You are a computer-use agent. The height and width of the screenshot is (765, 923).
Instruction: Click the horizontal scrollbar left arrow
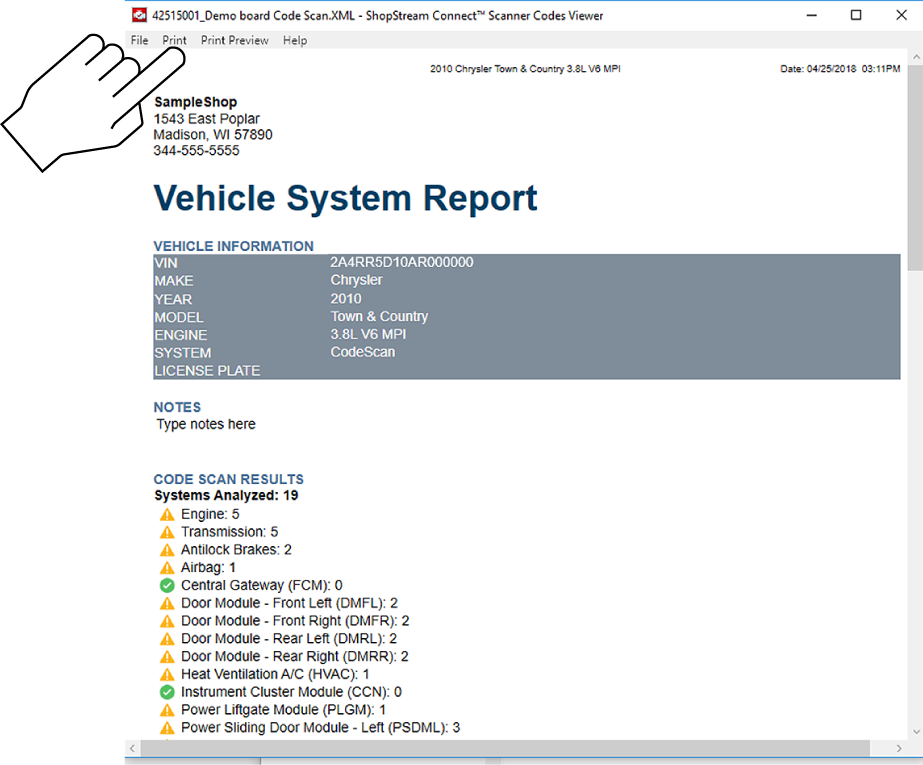pos(132,749)
